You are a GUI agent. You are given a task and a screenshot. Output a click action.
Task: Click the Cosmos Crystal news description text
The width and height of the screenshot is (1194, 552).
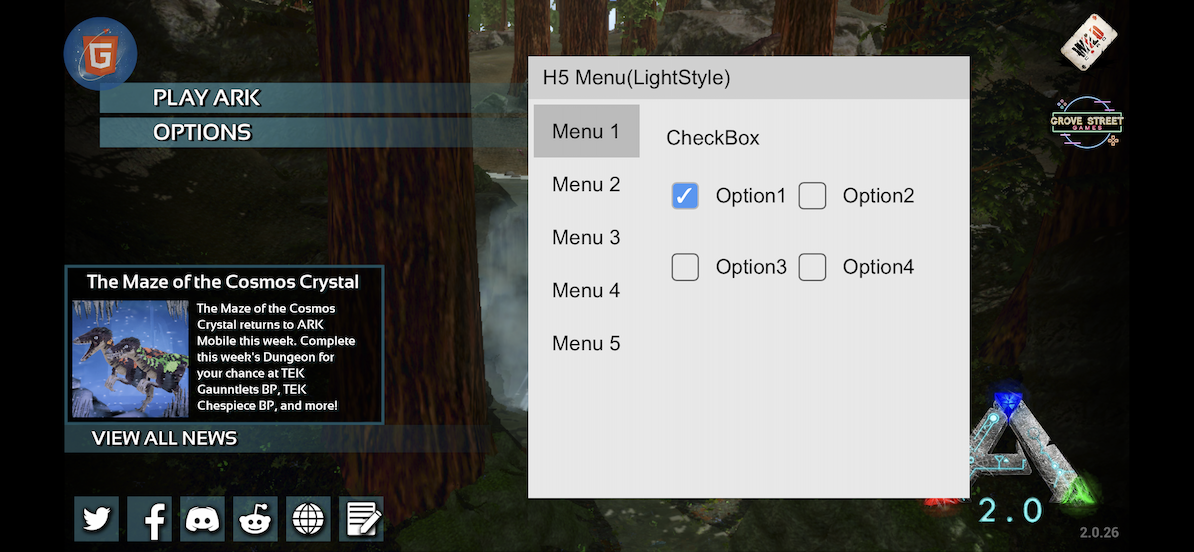pos(276,357)
